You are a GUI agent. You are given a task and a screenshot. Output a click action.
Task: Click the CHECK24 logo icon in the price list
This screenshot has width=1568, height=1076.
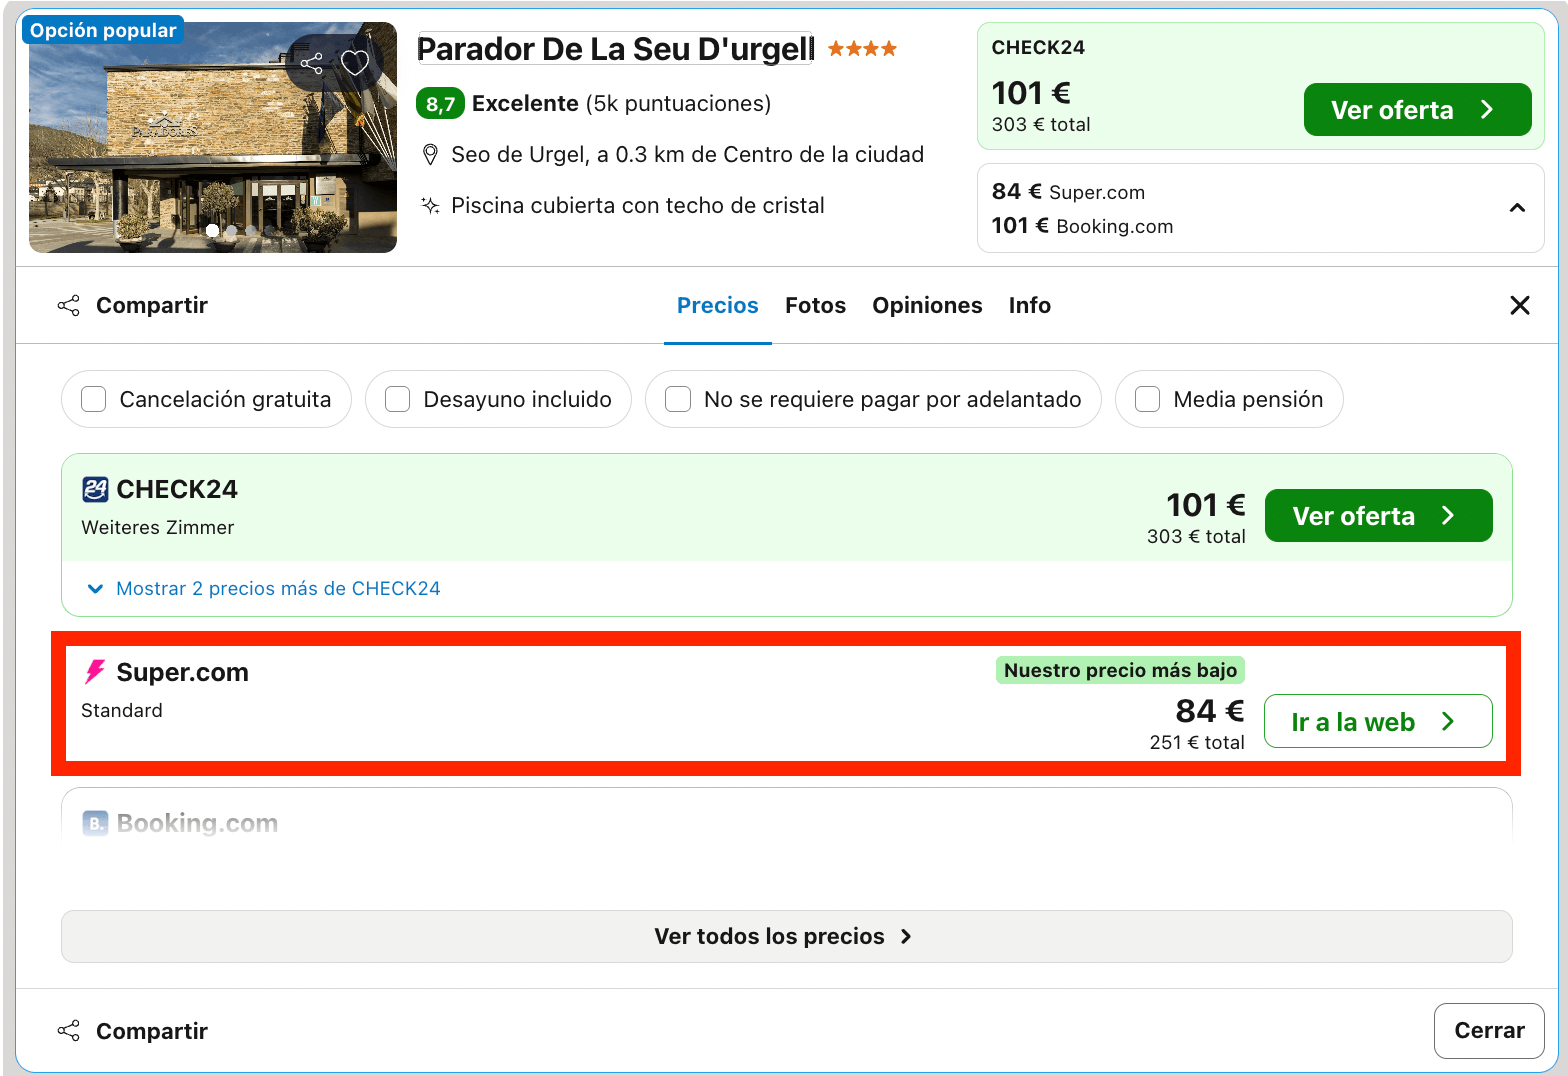pos(95,489)
